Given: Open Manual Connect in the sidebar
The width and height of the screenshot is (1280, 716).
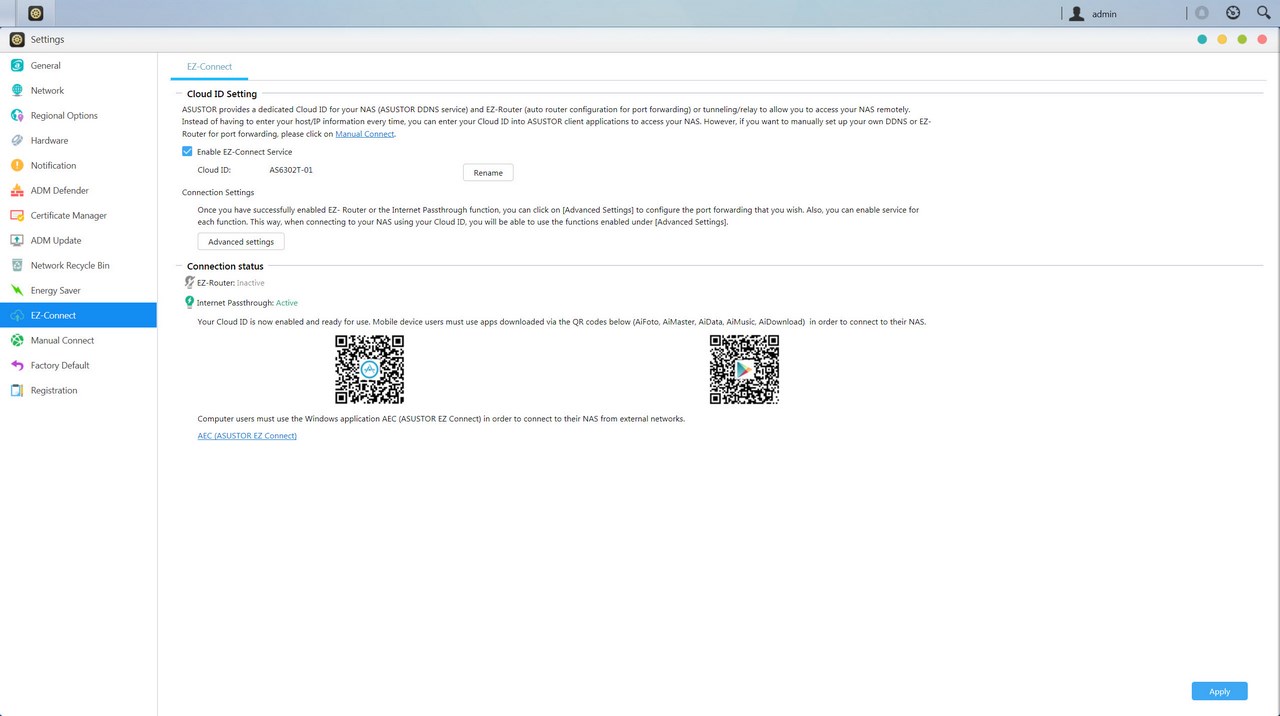Looking at the screenshot, I should click(x=78, y=341).
